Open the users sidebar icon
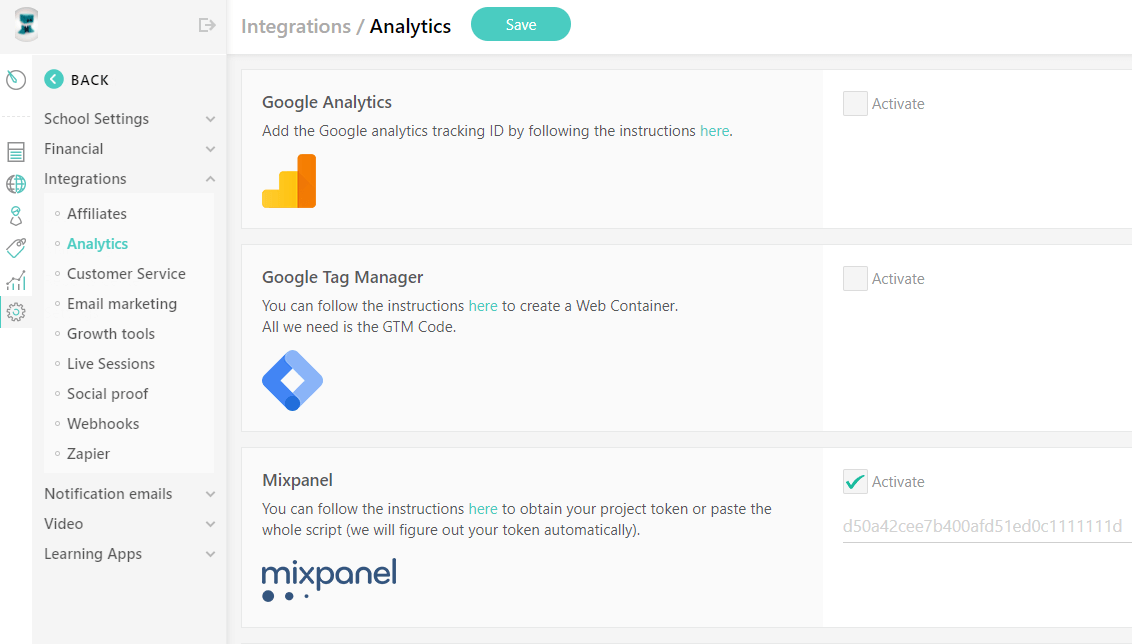1132x644 pixels. click(16, 216)
